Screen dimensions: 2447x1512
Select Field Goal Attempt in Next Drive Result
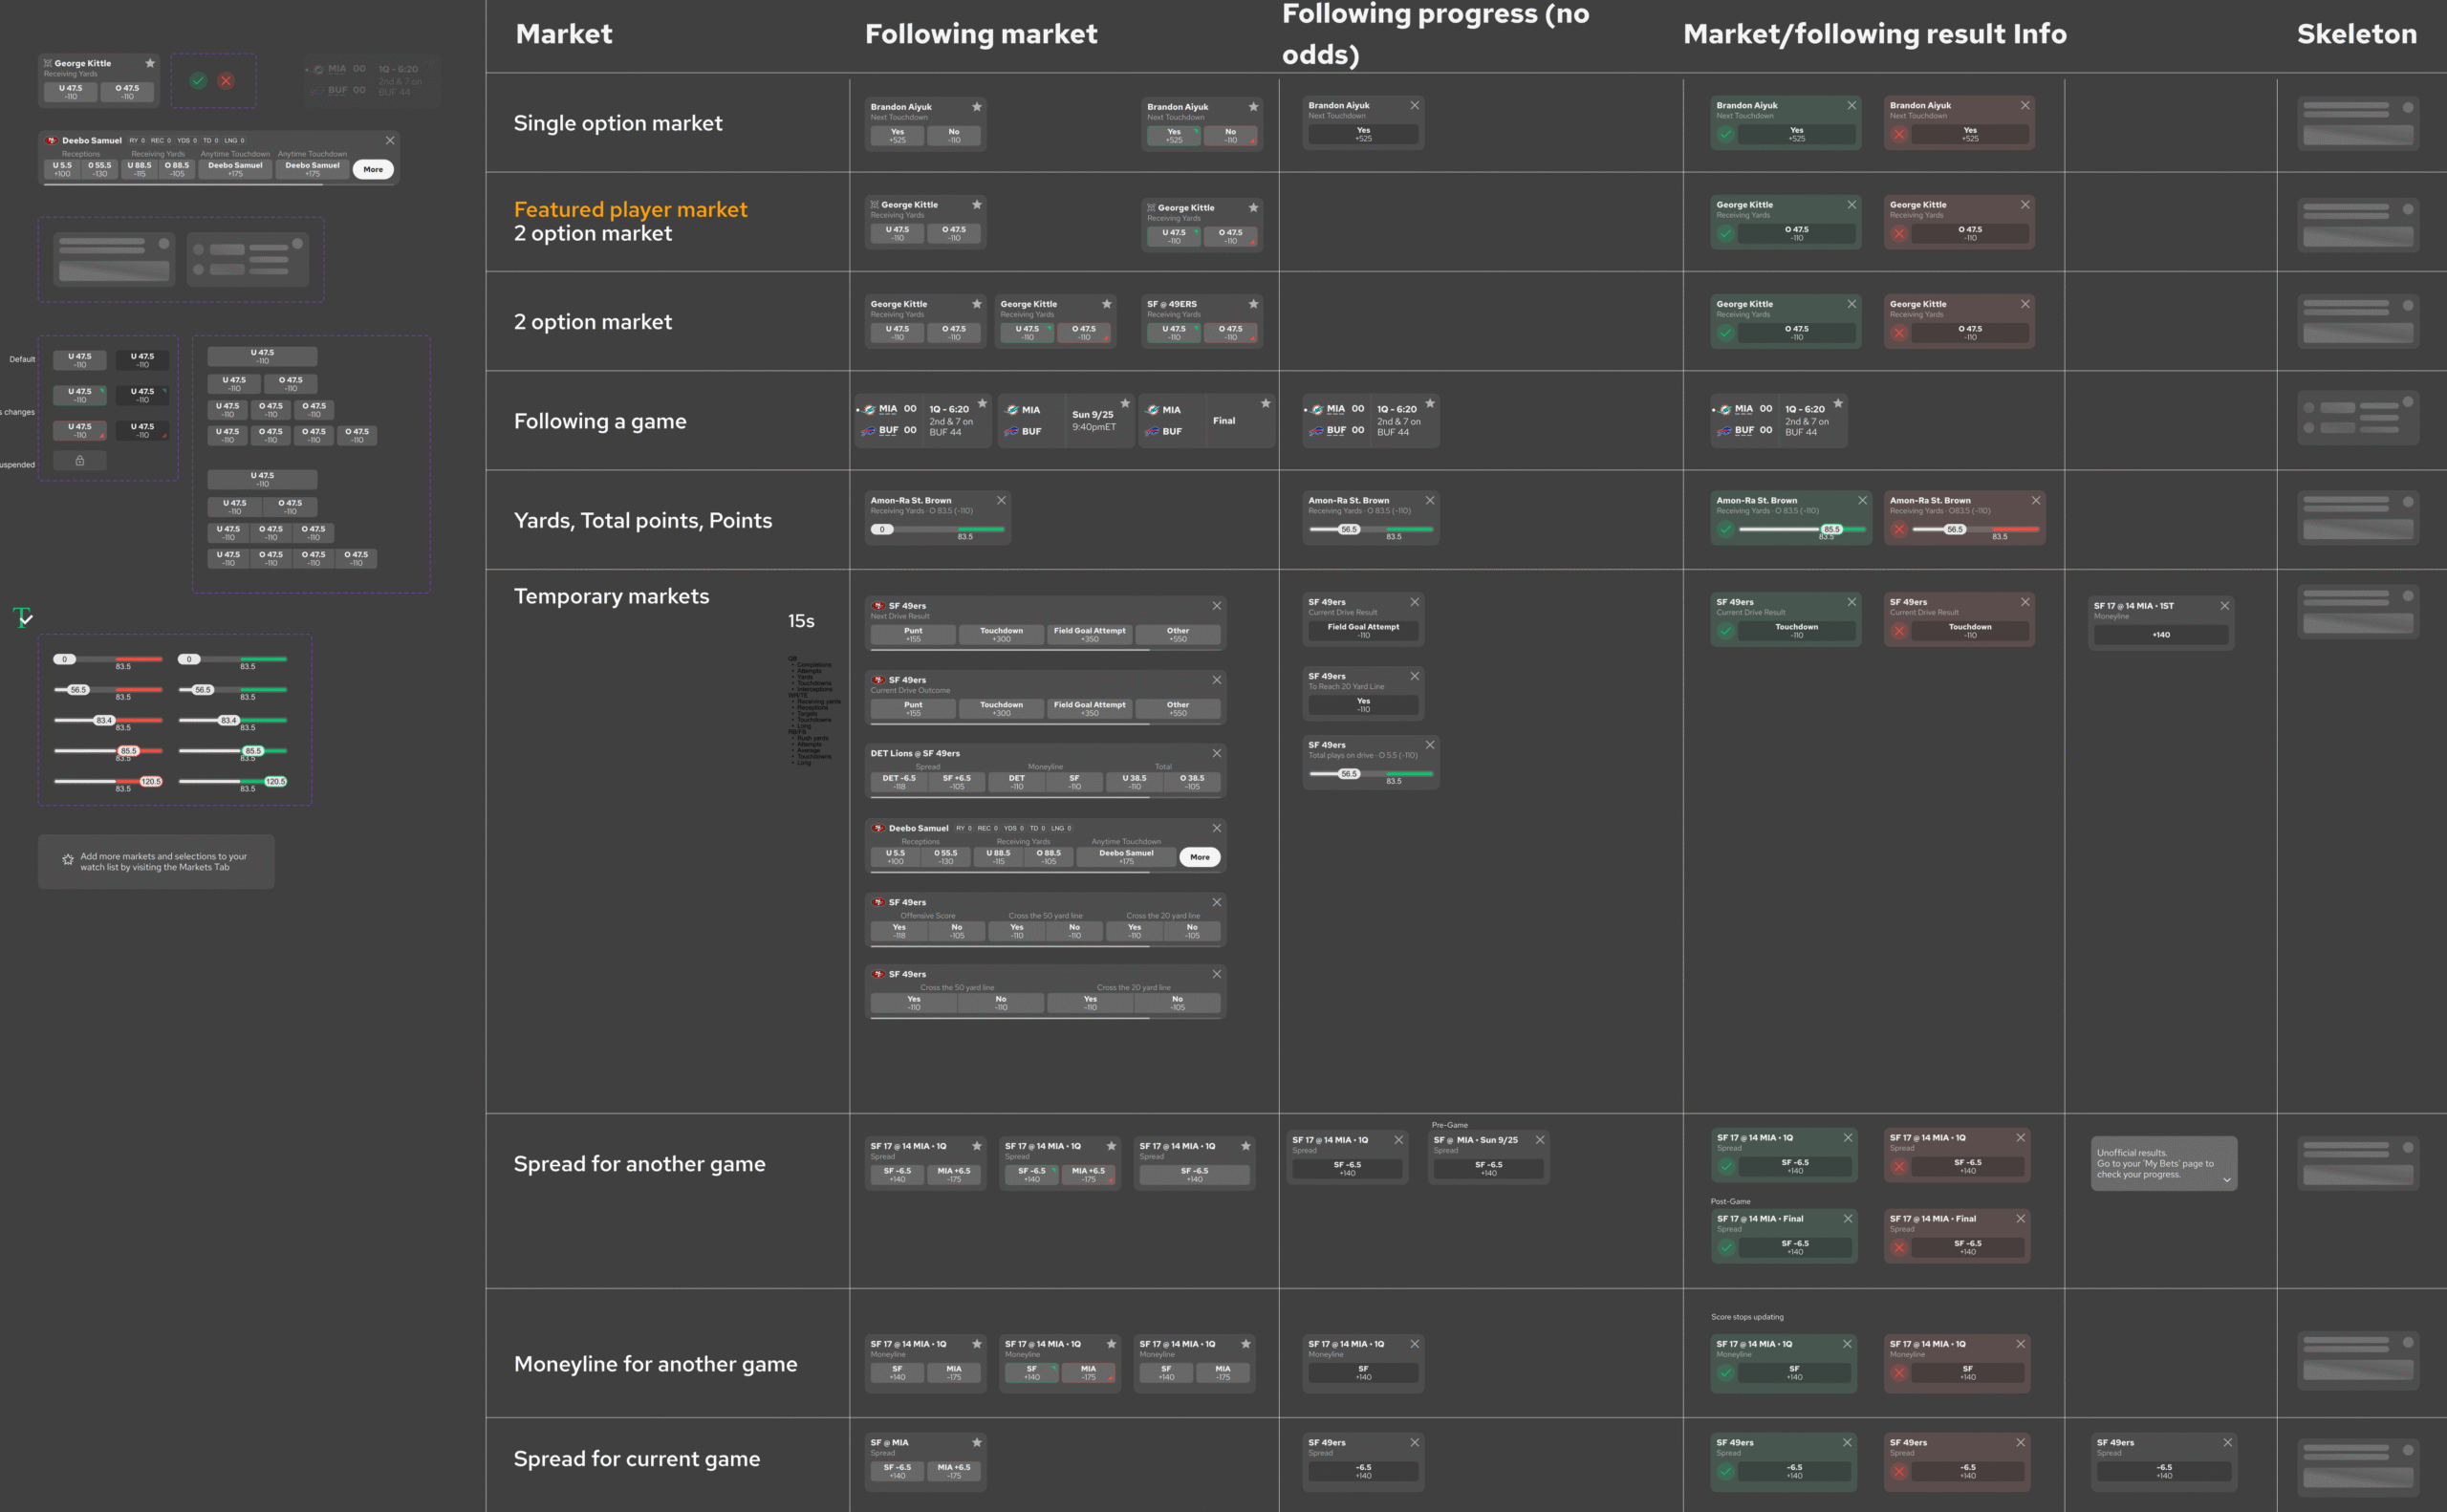[x=1089, y=634]
